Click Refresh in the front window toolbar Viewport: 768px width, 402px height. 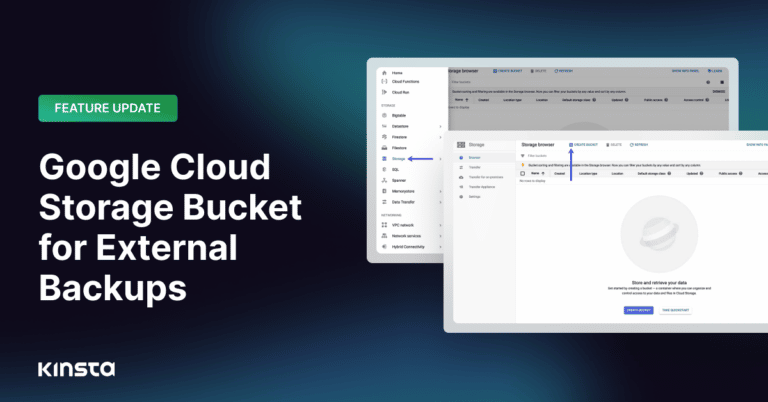639,145
